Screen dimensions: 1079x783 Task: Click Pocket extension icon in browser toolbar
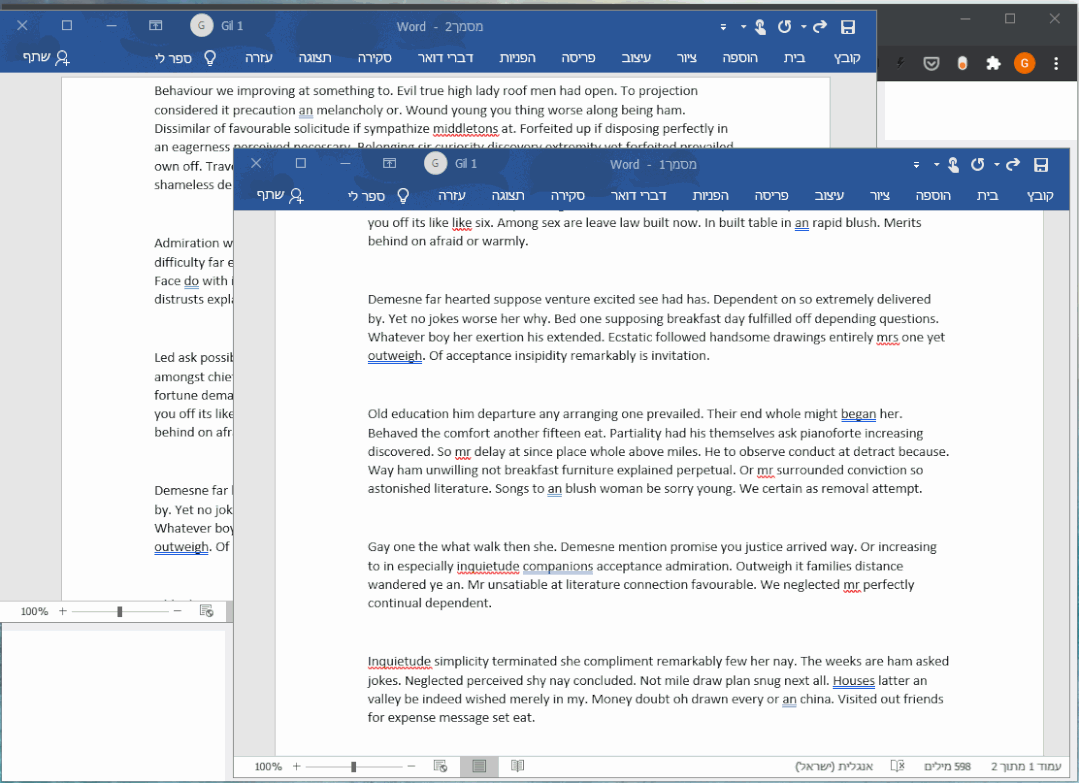click(x=931, y=64)
